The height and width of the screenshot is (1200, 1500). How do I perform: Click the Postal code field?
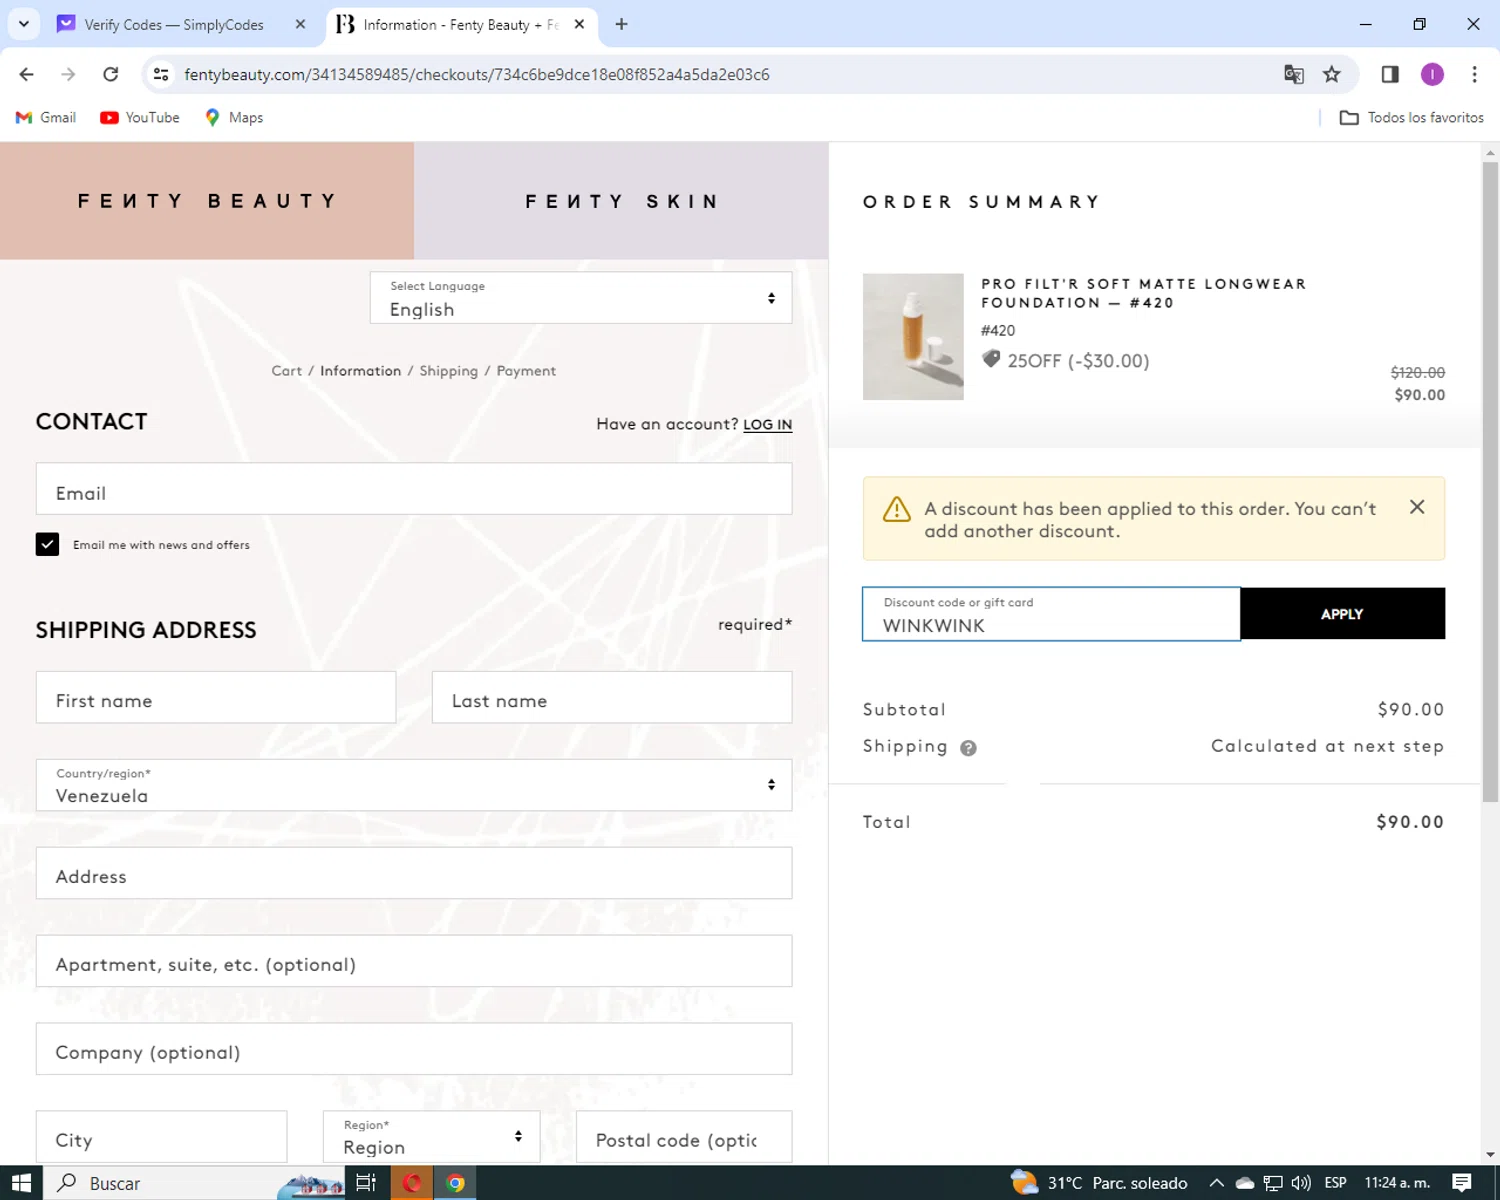coord(684,1137)
